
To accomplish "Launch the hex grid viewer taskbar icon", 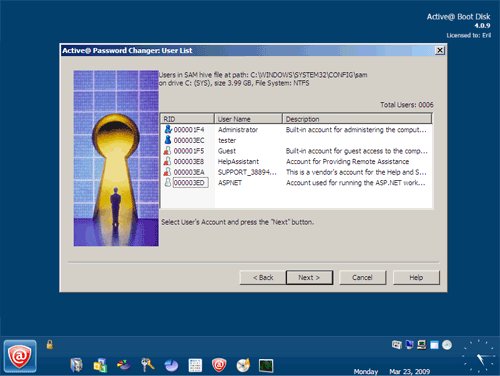I will coord(195,365).
